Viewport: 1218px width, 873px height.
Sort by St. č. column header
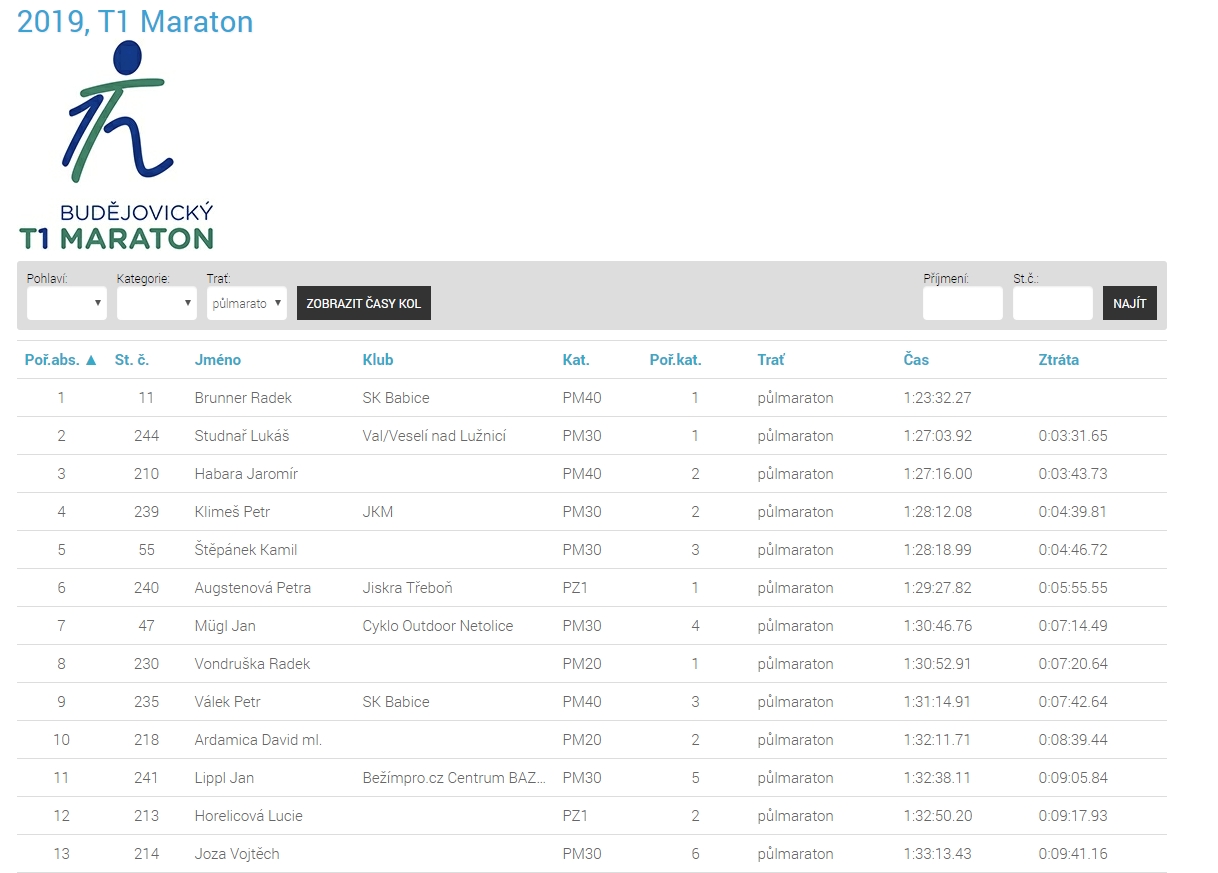click(132, 360)
